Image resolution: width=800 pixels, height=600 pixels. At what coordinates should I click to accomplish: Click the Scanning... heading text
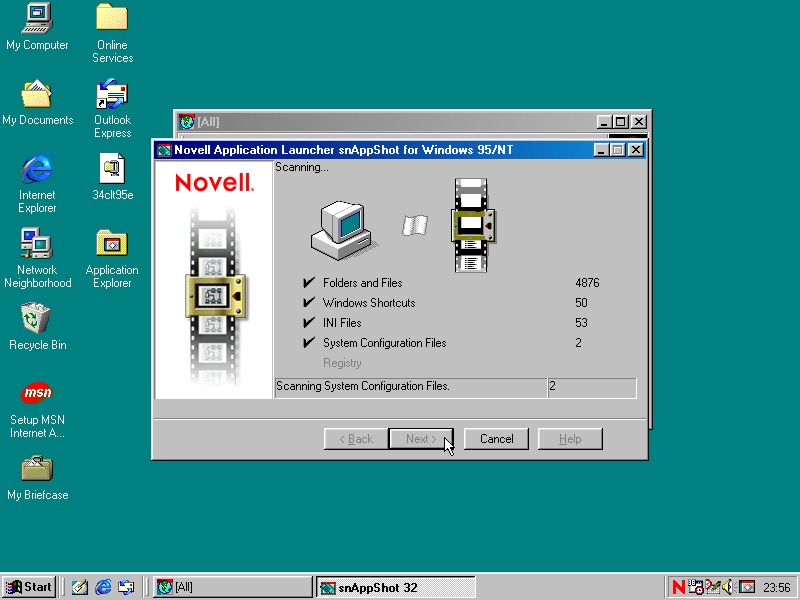(302, 167)
